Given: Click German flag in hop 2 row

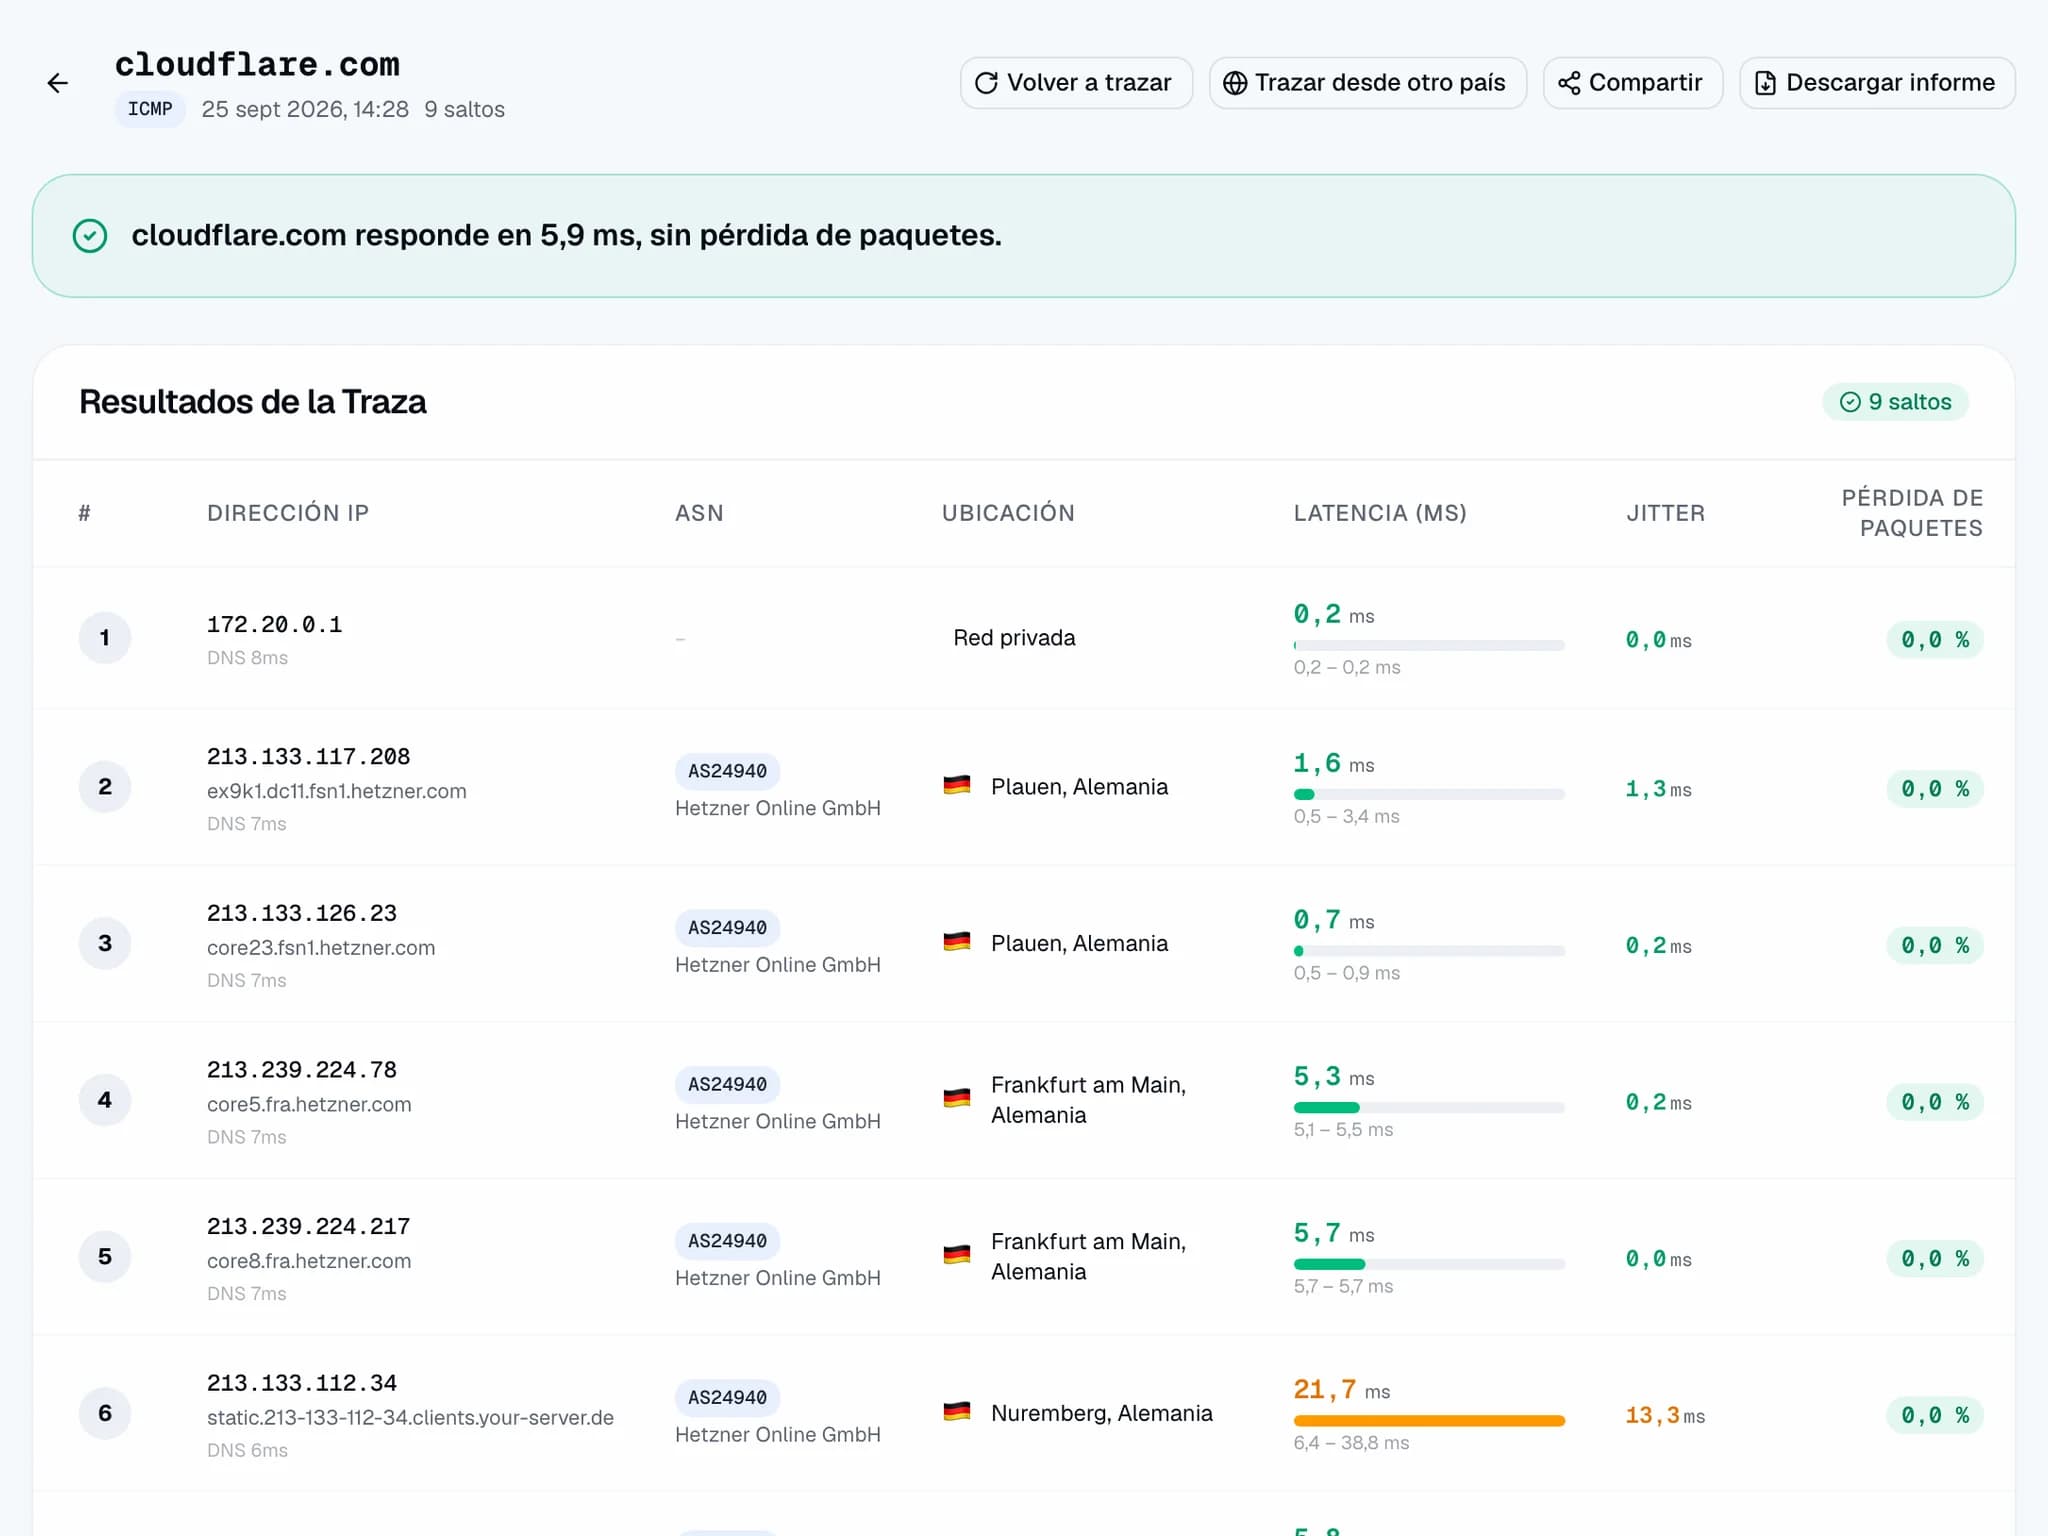Looking at the screenshot, I should click(x=957, y=786).
